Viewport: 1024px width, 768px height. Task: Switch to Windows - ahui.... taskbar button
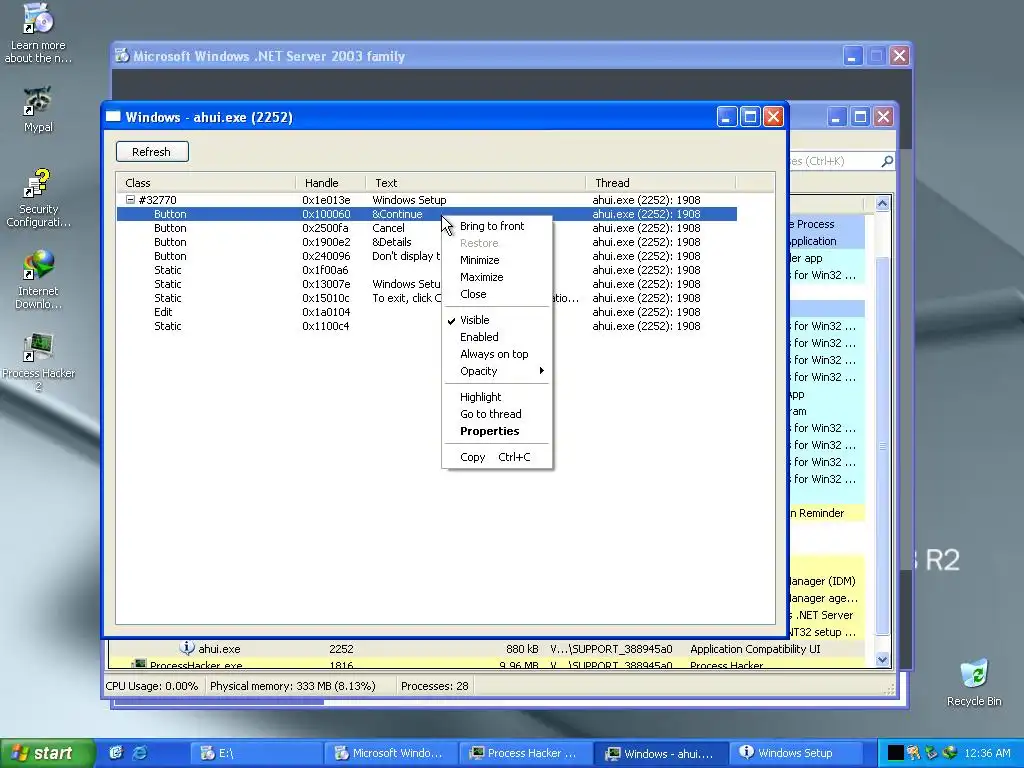(661, 753)
